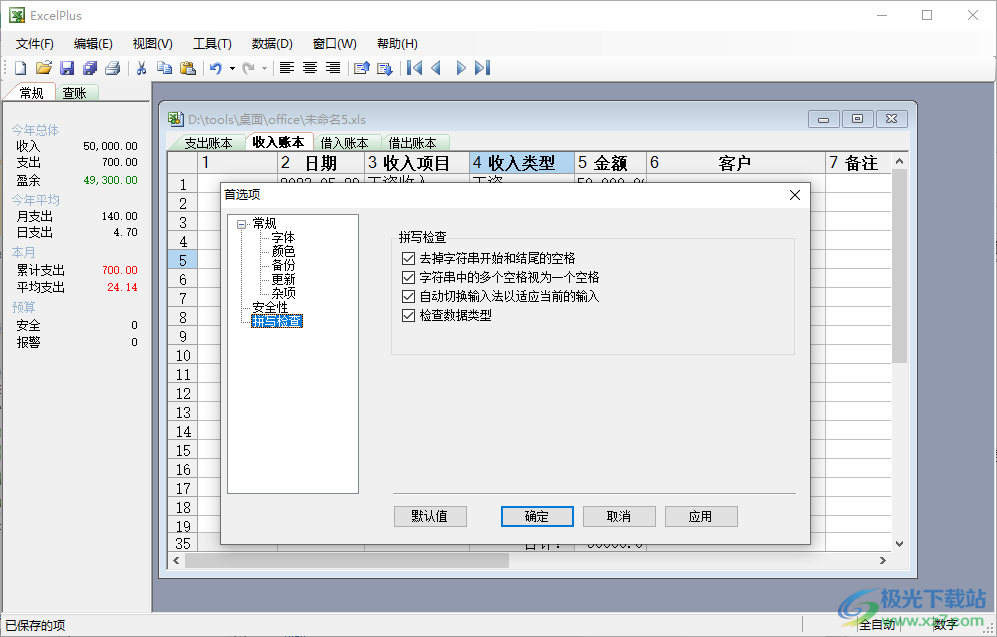
Task: Toggle 字符串中的多个空格视为一个空格 checkbox
Action: 408,277
